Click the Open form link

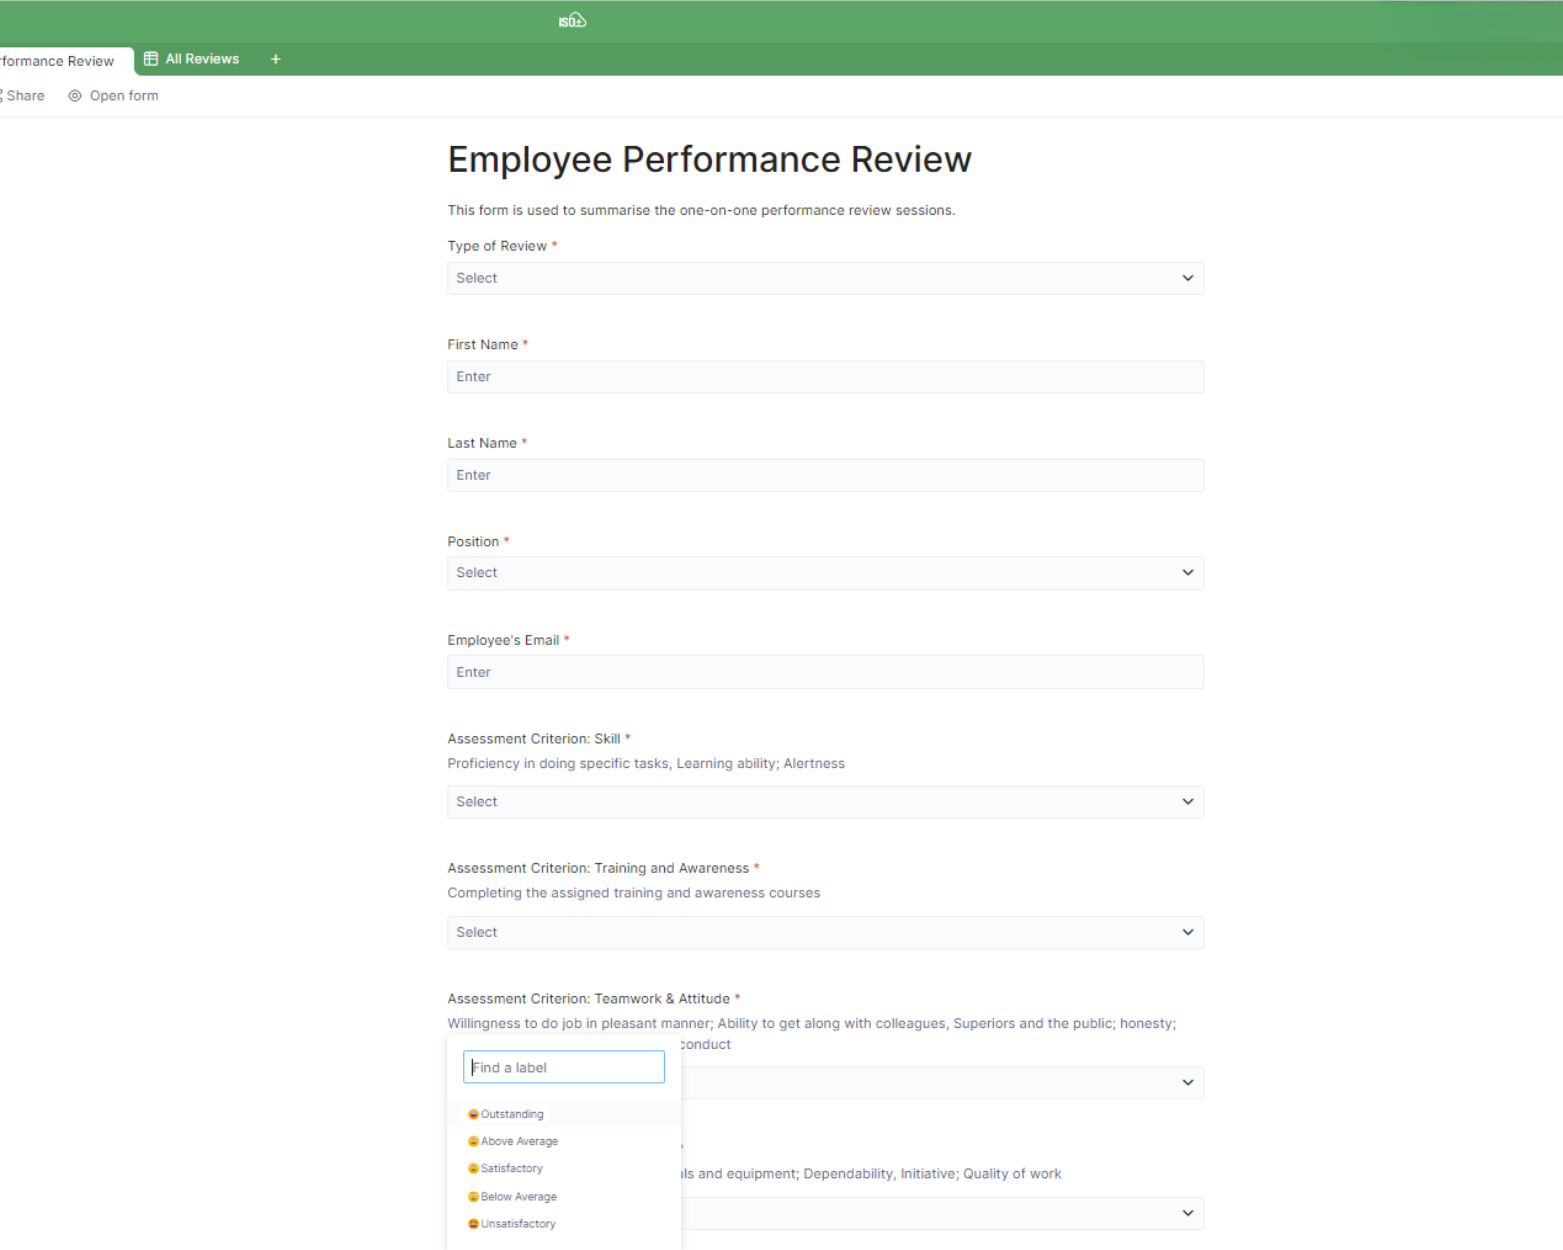click(123, 96)
